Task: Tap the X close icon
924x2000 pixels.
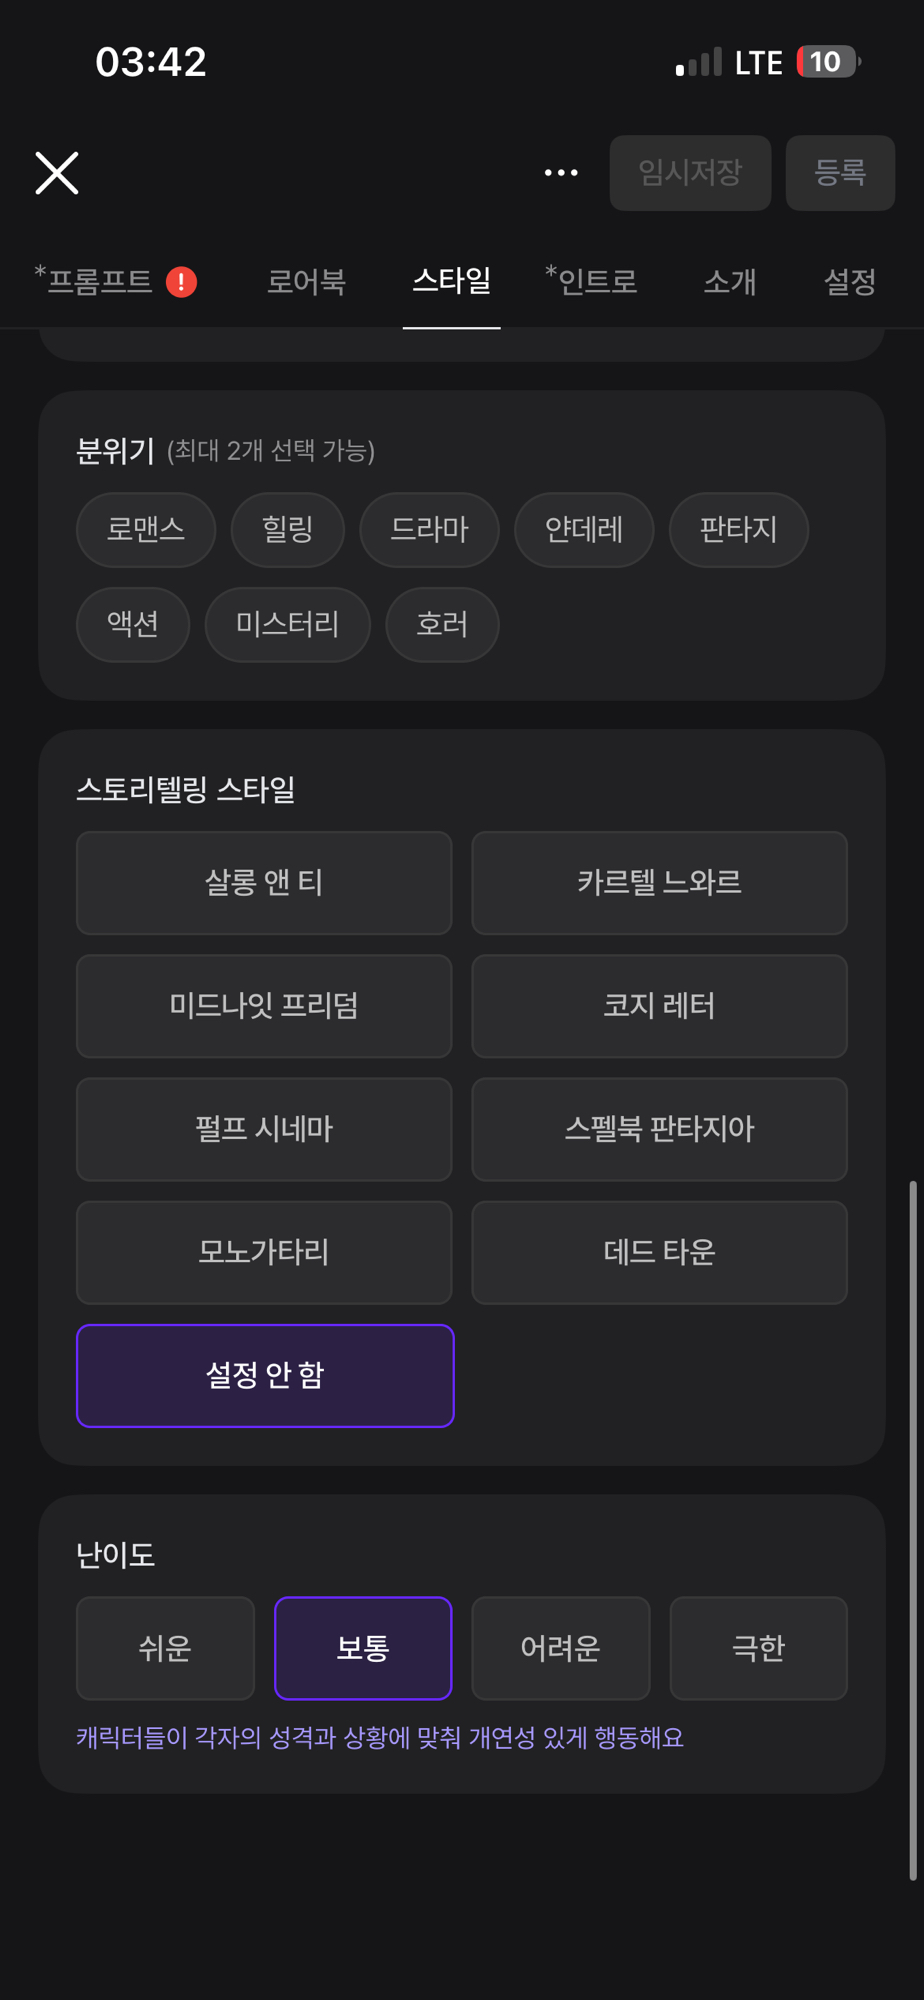Action: point(57,173)
